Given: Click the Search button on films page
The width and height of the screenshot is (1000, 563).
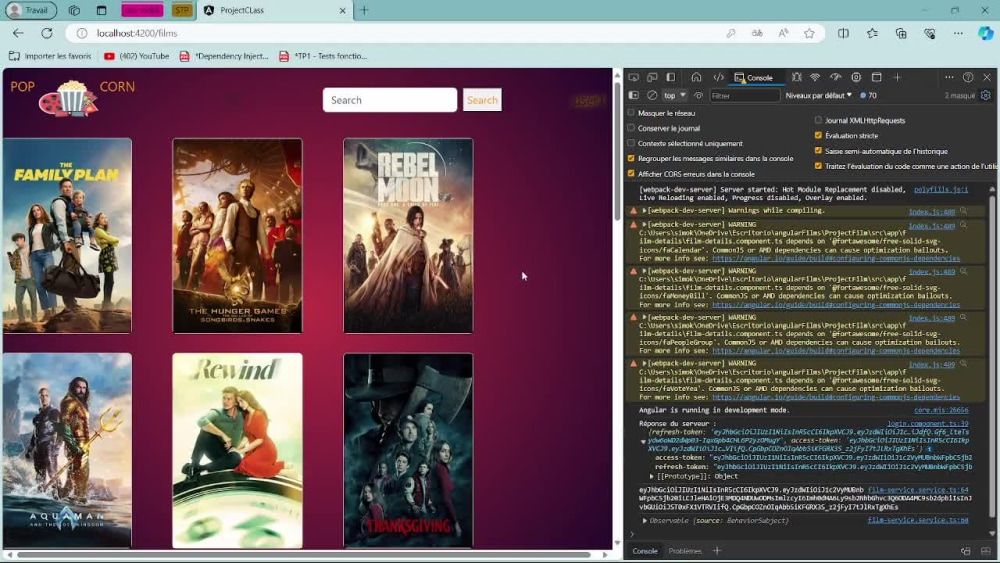Looking at the screenshot, I should point(482,100).
